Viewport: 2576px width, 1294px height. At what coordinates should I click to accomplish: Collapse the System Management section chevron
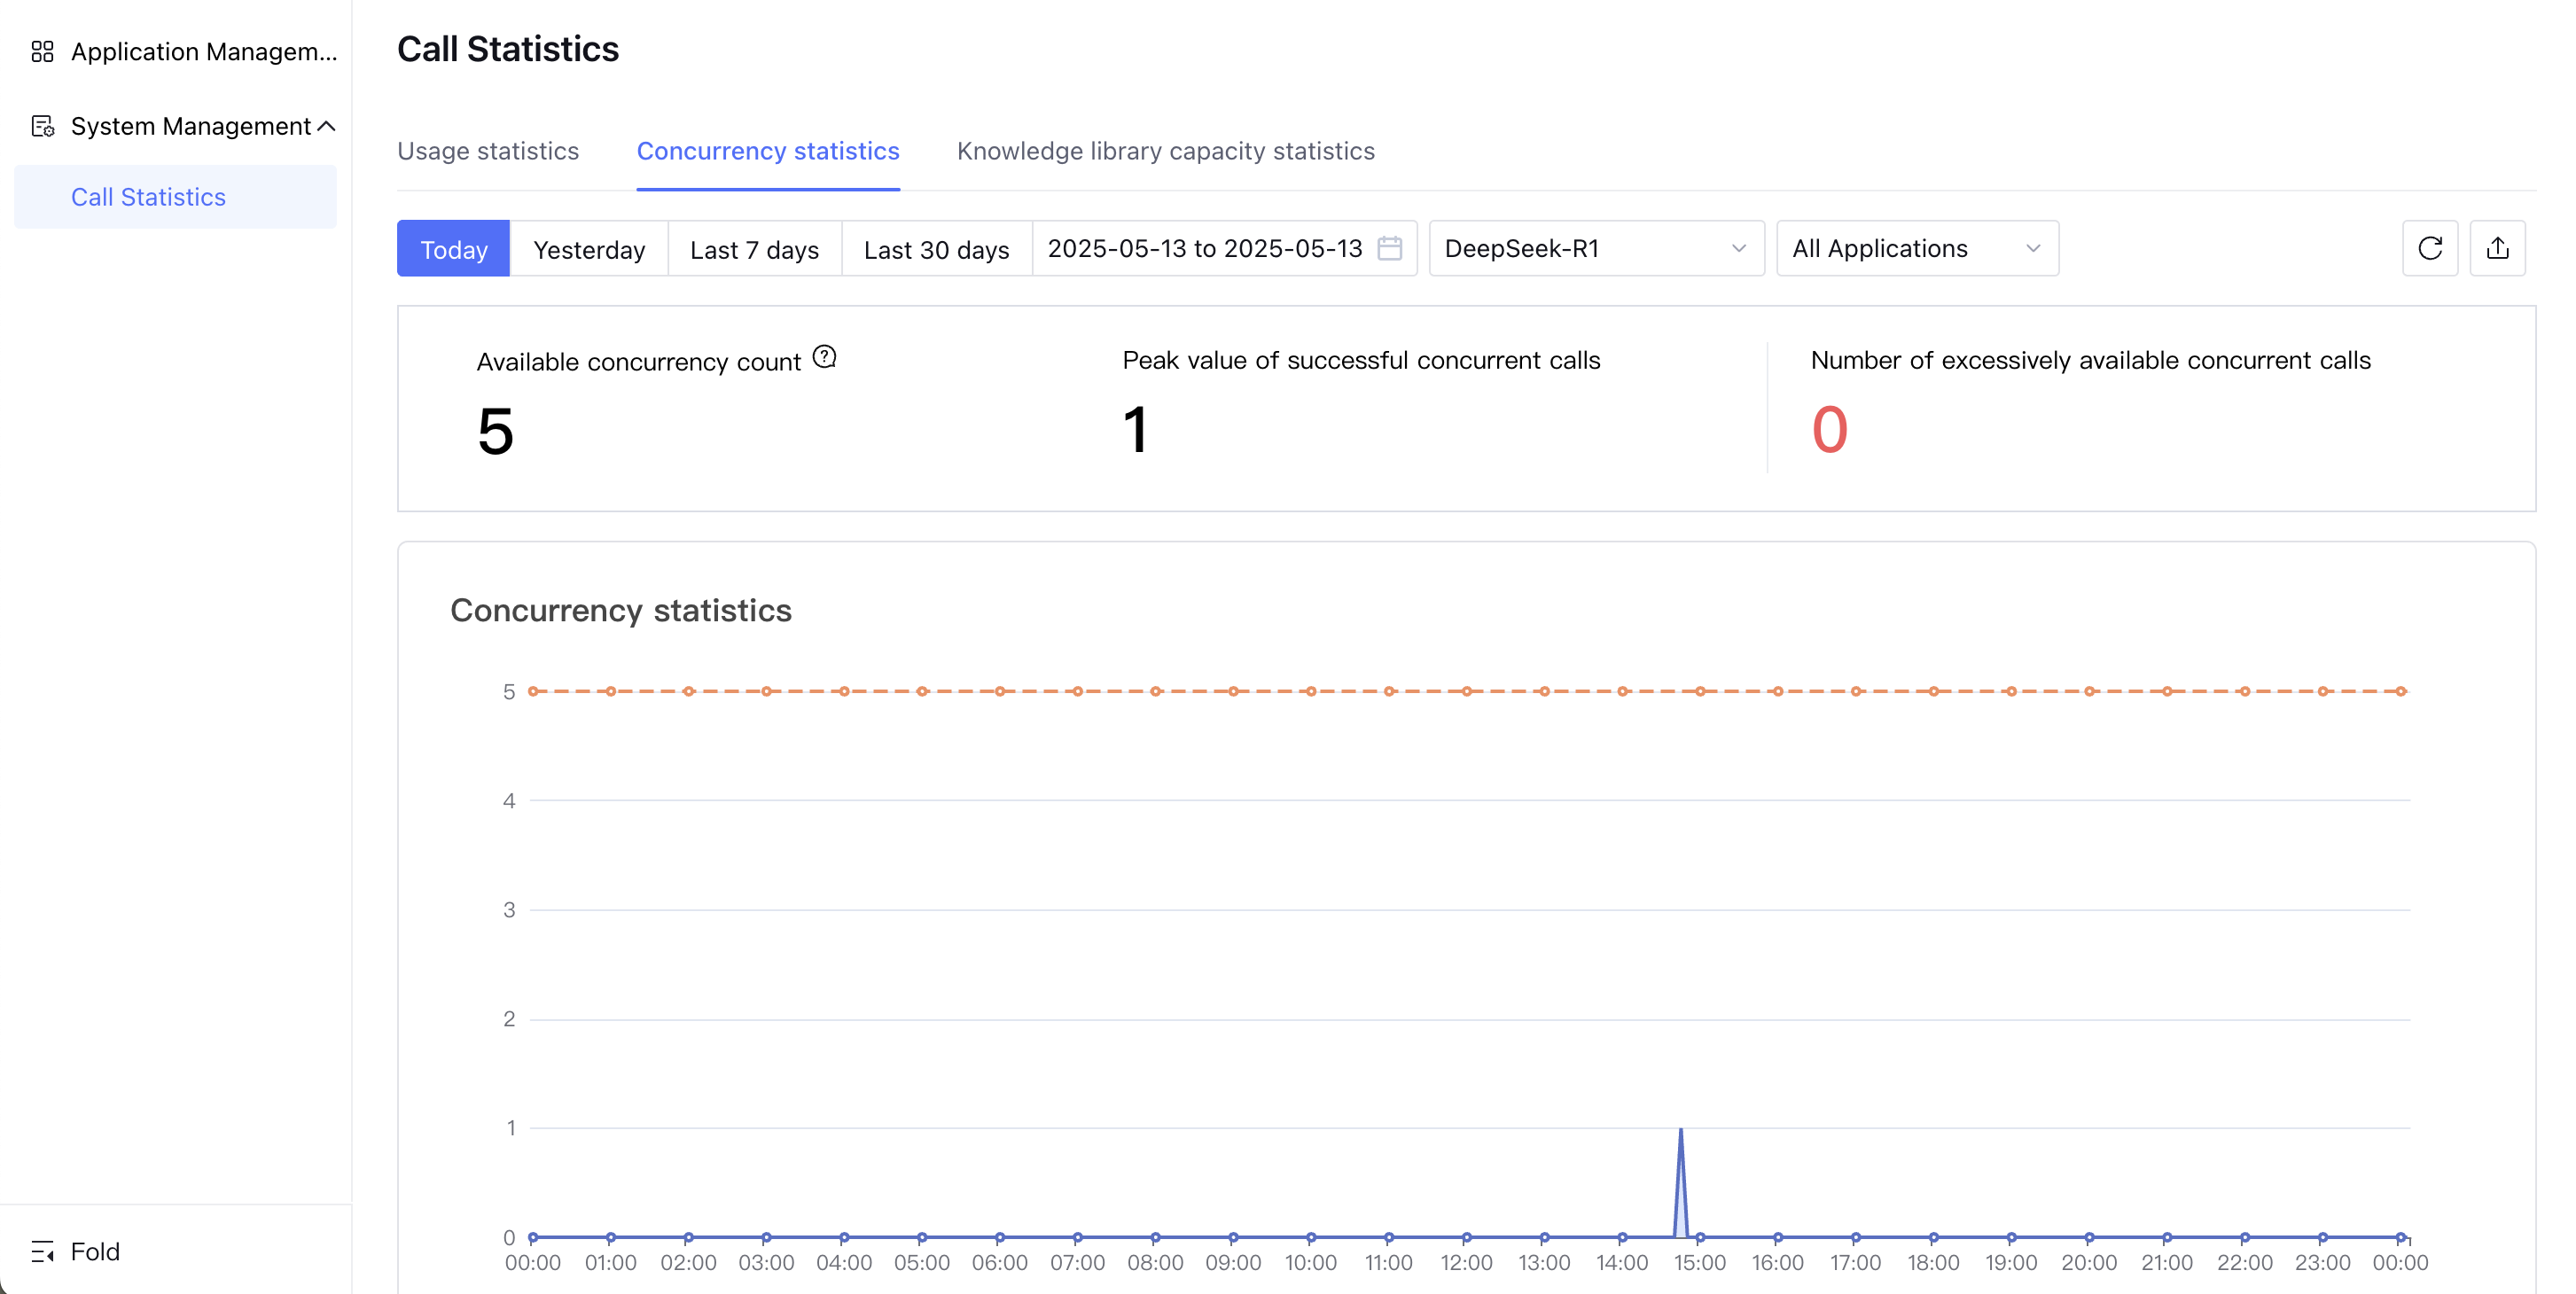click(x=326, y=126)
